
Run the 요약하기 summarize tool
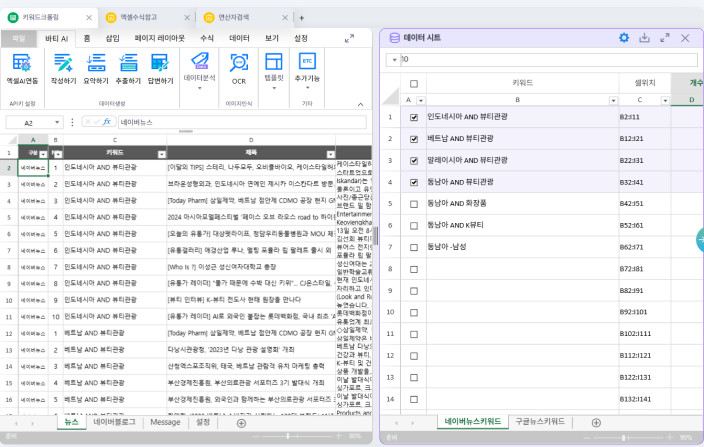click(96, 69)
